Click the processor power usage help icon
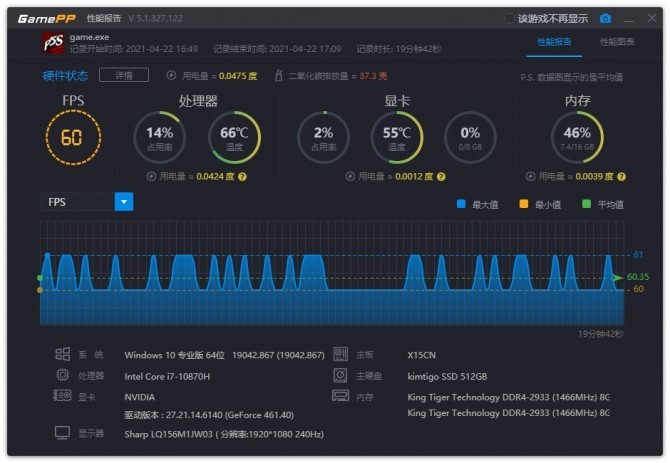 click(242, 176)
